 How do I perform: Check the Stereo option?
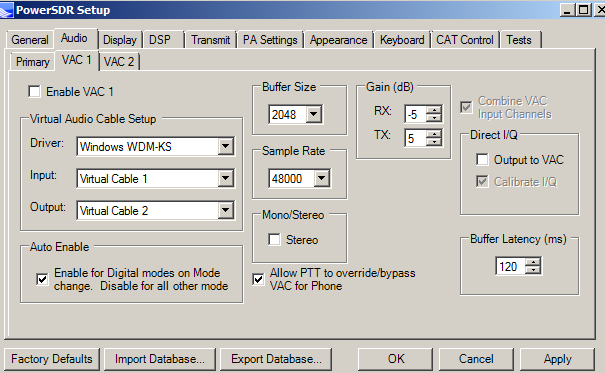tap(274, 240)
